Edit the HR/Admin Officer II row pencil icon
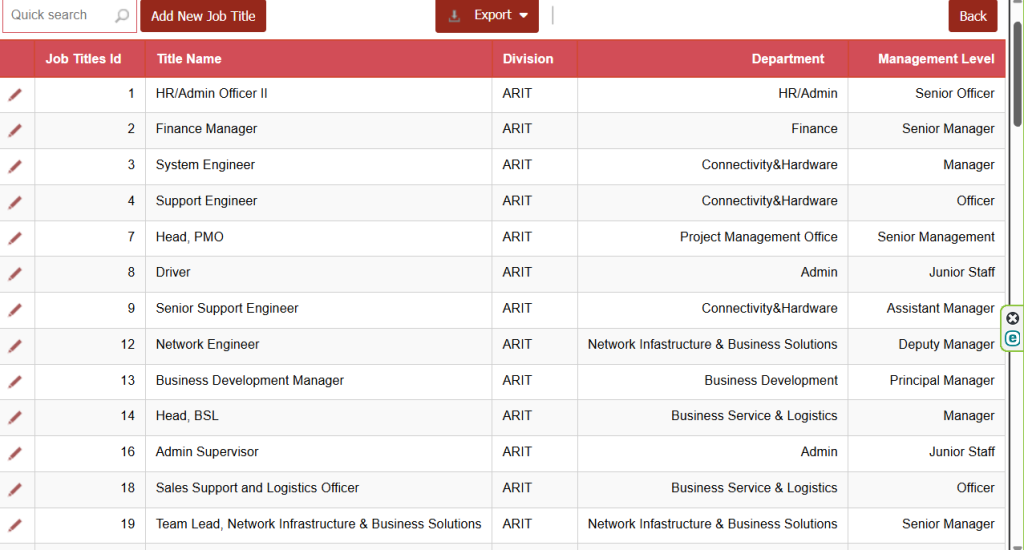The height and width of the screenshot is (550, 1024). (15, 94)
